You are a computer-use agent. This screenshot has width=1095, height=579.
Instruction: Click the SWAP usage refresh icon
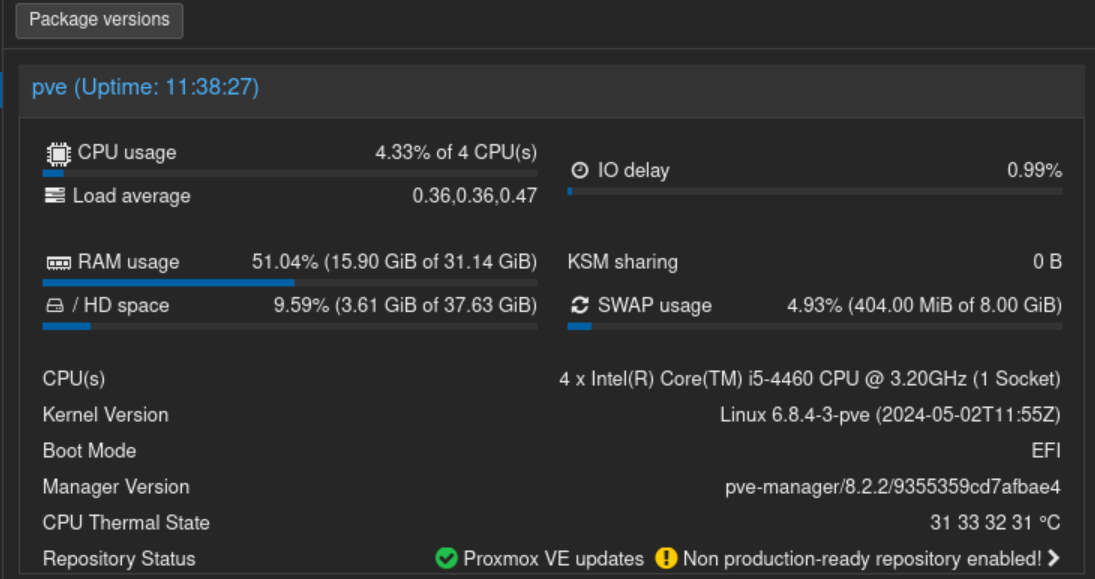pyautogui.click(x=579, y=305)
